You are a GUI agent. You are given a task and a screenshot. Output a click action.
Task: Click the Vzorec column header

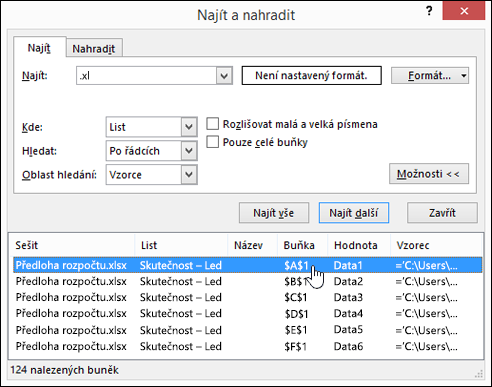(436, 245)
